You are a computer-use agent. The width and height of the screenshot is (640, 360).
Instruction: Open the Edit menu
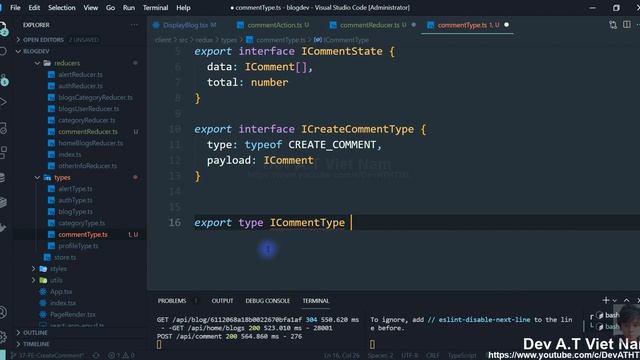coord(34,8)
